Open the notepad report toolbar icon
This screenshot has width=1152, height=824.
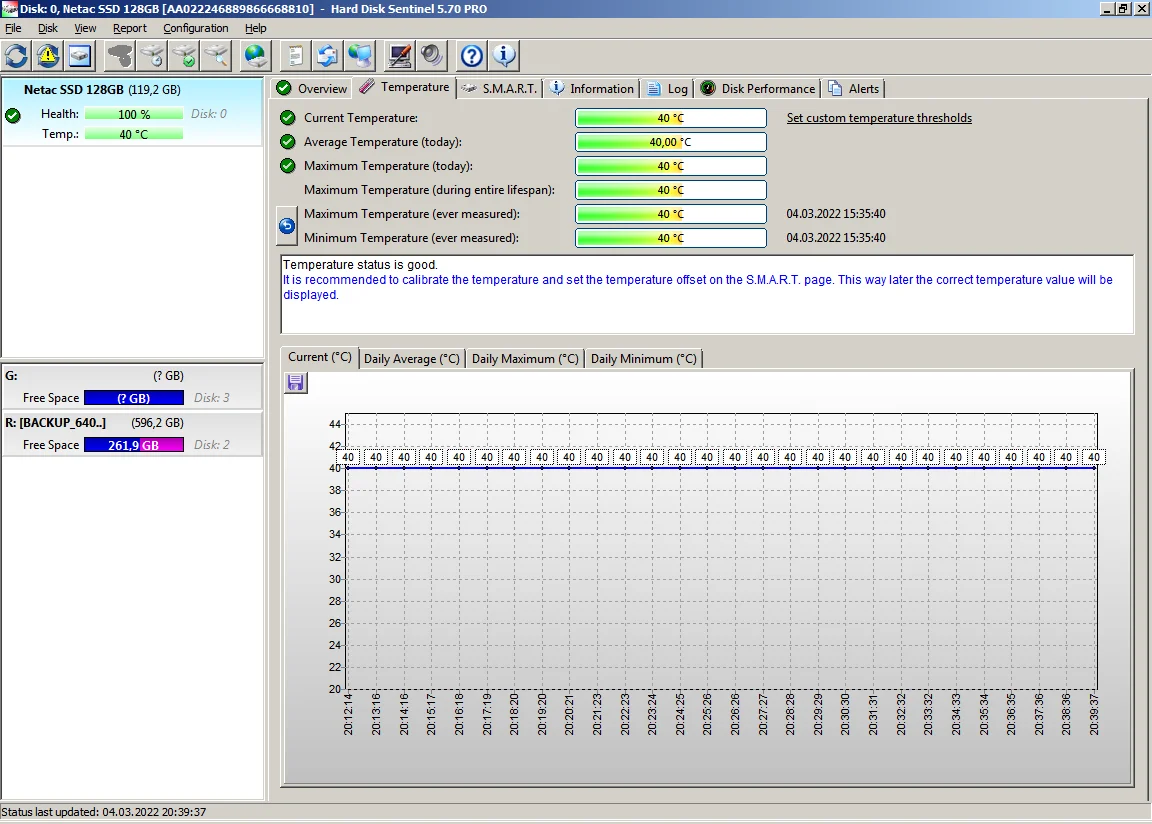296,55
